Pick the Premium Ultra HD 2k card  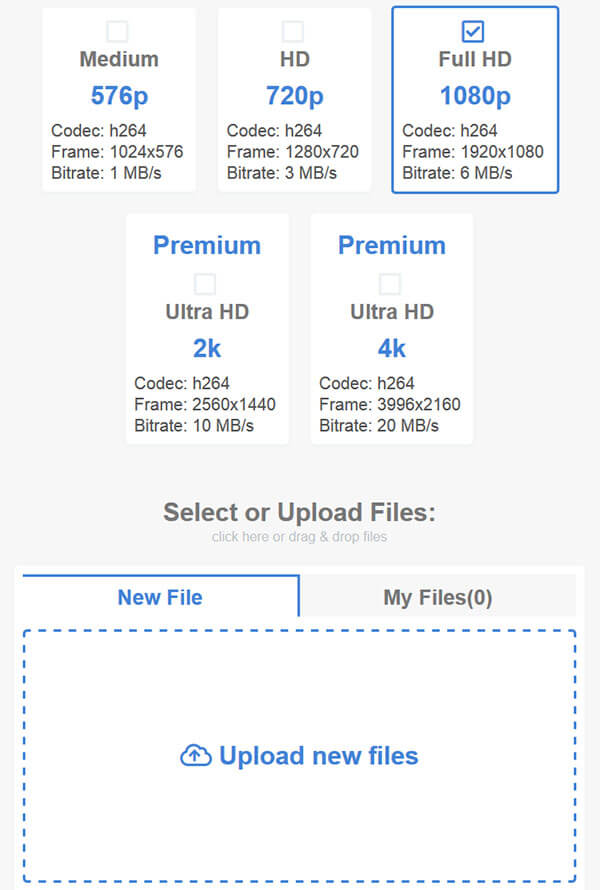[x=207, y=330]
